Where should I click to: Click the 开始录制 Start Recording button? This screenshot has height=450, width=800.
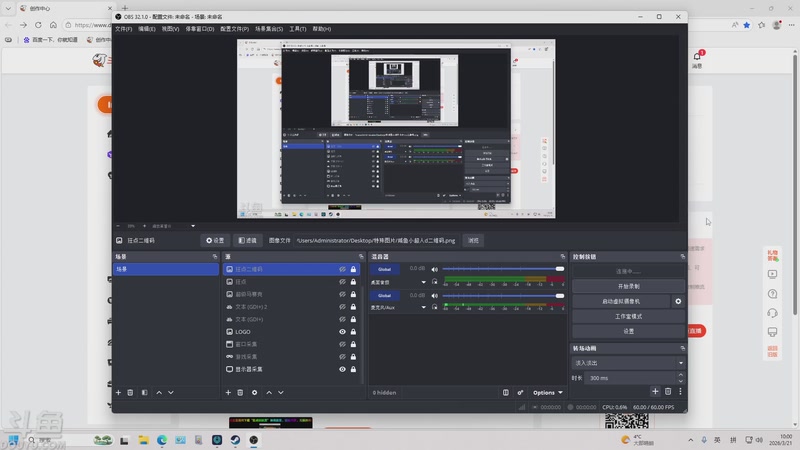(629, 286)
